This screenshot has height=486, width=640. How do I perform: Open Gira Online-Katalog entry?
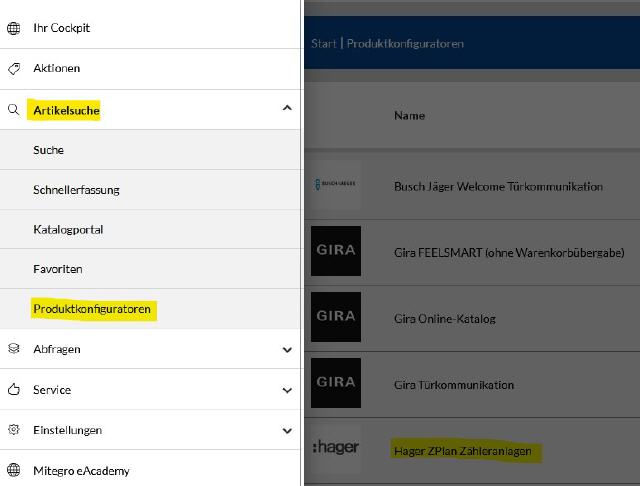point(445,319)
